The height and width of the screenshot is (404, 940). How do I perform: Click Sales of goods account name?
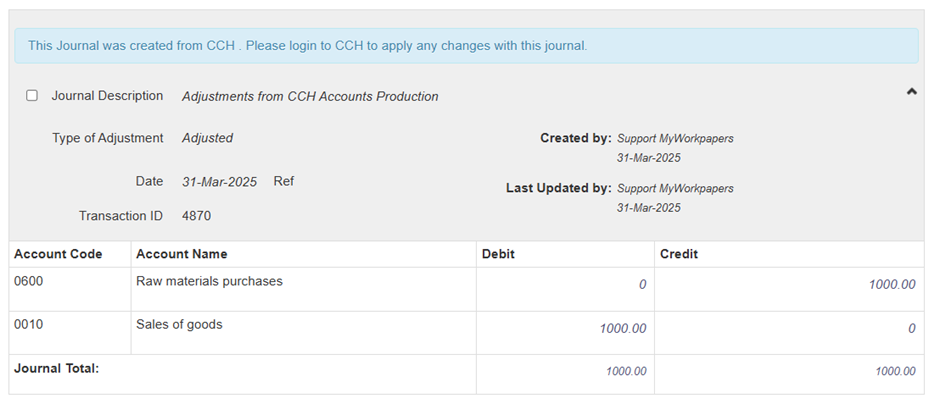pos(179,324)
